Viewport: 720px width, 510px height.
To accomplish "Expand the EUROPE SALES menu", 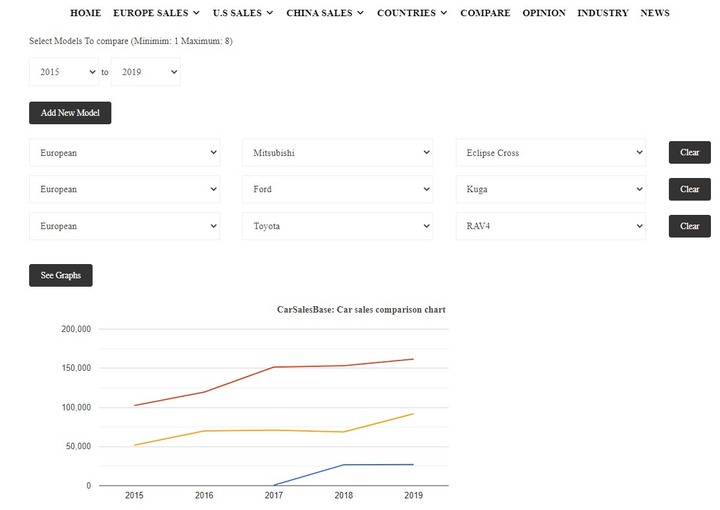I will 156,13.
